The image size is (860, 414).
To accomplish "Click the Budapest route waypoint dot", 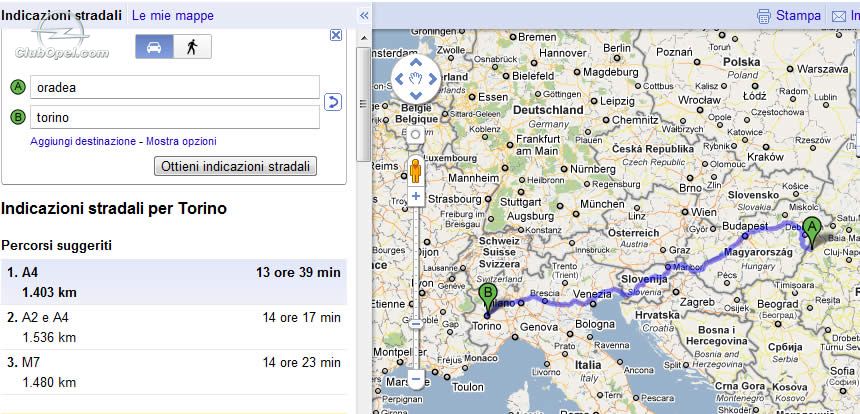I will tap(745, 236).
